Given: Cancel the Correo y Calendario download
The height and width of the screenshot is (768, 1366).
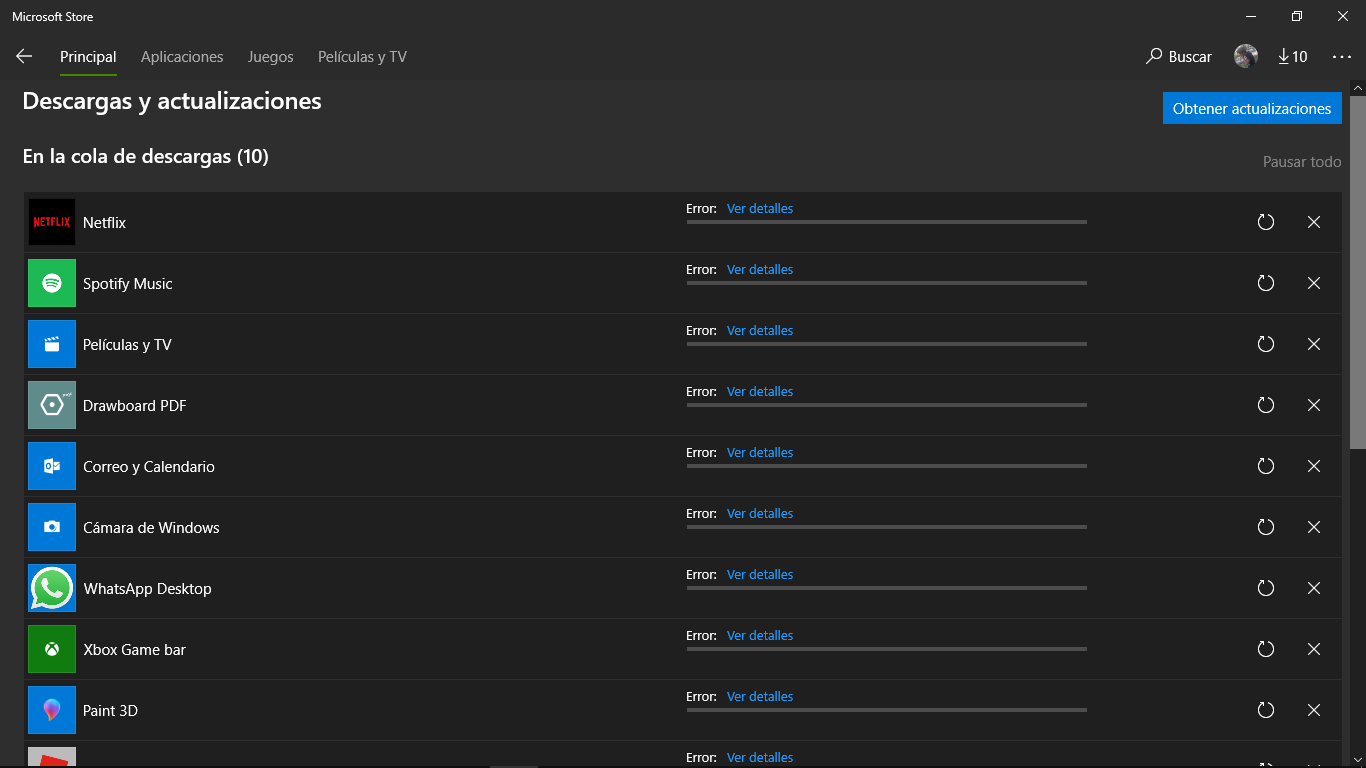Looking at the screenshot, I should 1314,466.
